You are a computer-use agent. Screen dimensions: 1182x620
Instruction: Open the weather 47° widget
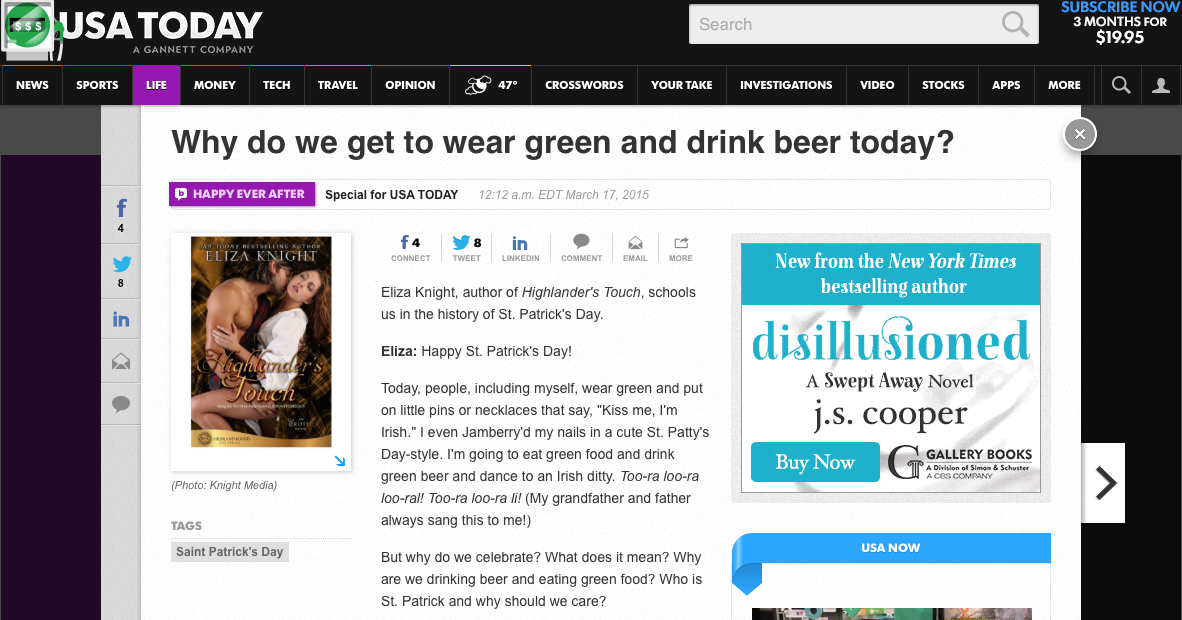[x=491, y=85]
